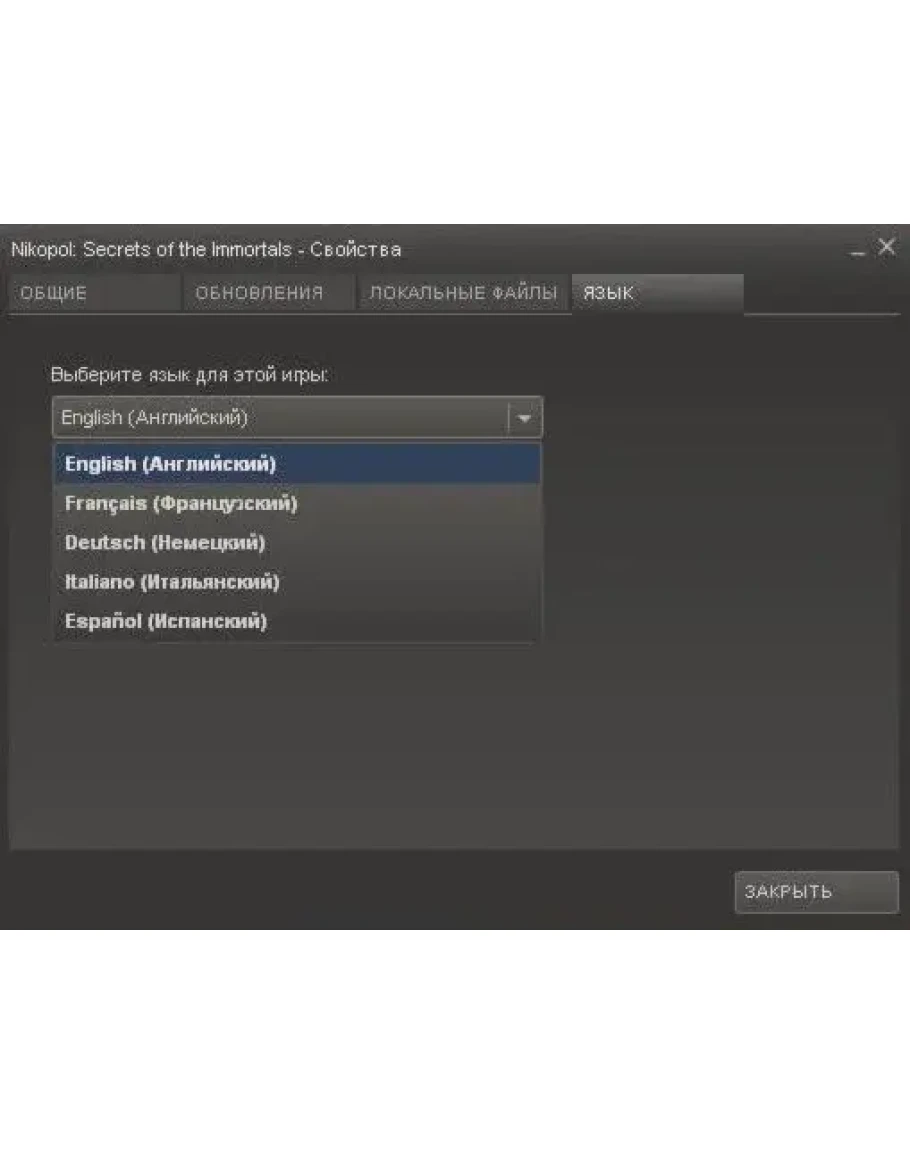Click the language dropdown arrow
The image size is (910, 1155).
pyautogui.click(x=525, y=418)
